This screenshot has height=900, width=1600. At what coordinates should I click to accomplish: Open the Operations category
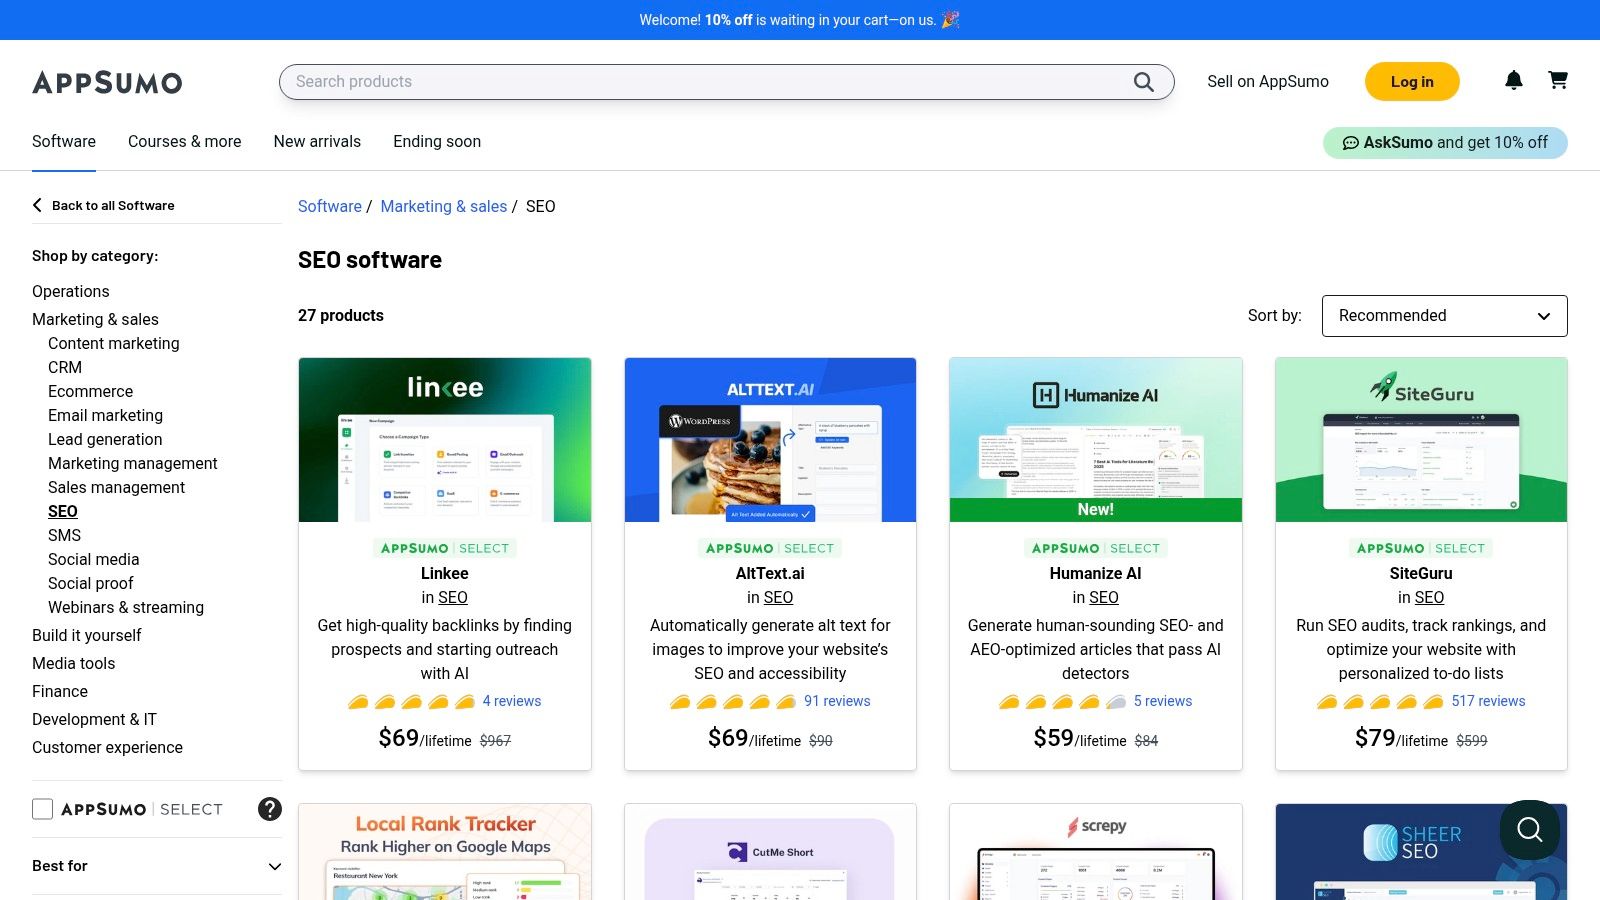pos(71,292)
